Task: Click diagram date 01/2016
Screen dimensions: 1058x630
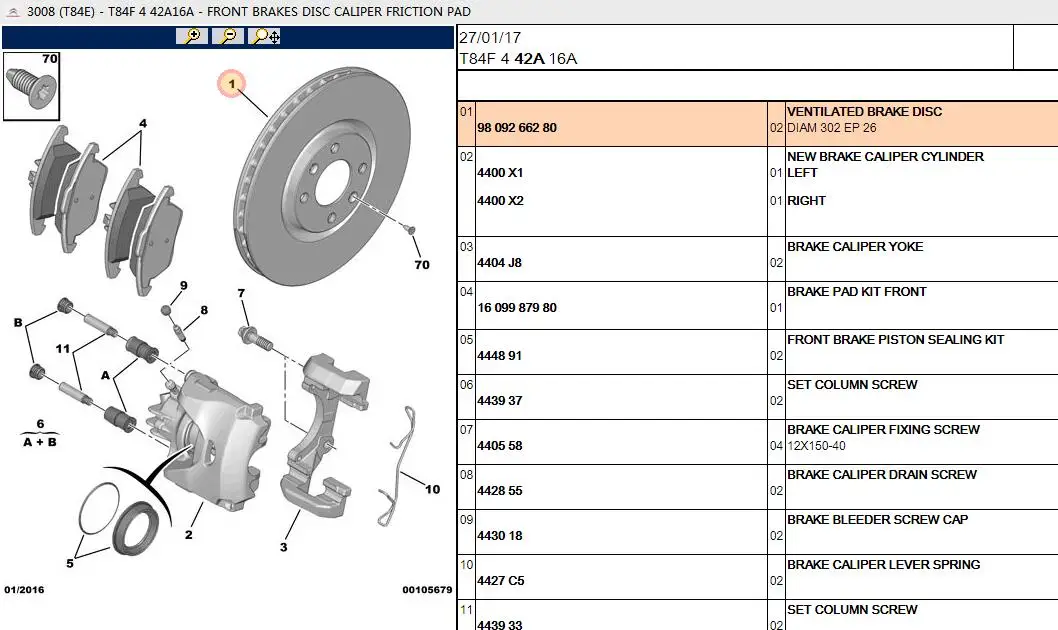Action: tap(24, 590)
